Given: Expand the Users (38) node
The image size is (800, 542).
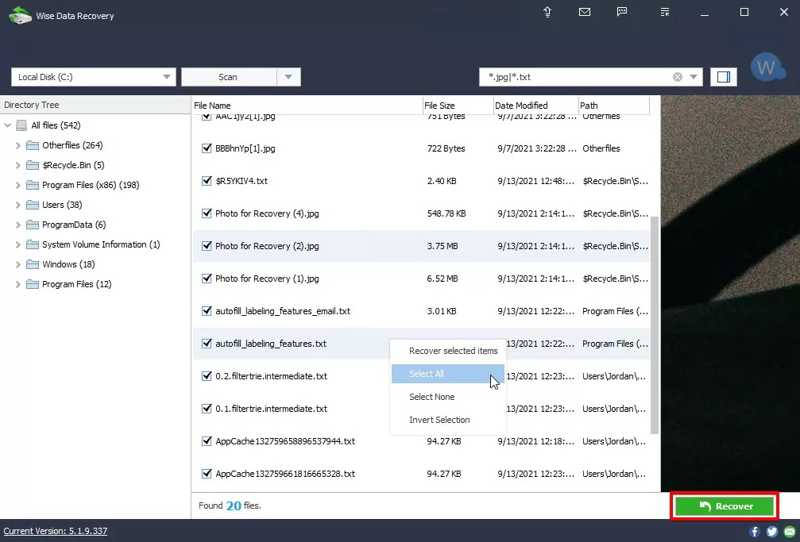Looking at the screenshot, I should point(18,205).
